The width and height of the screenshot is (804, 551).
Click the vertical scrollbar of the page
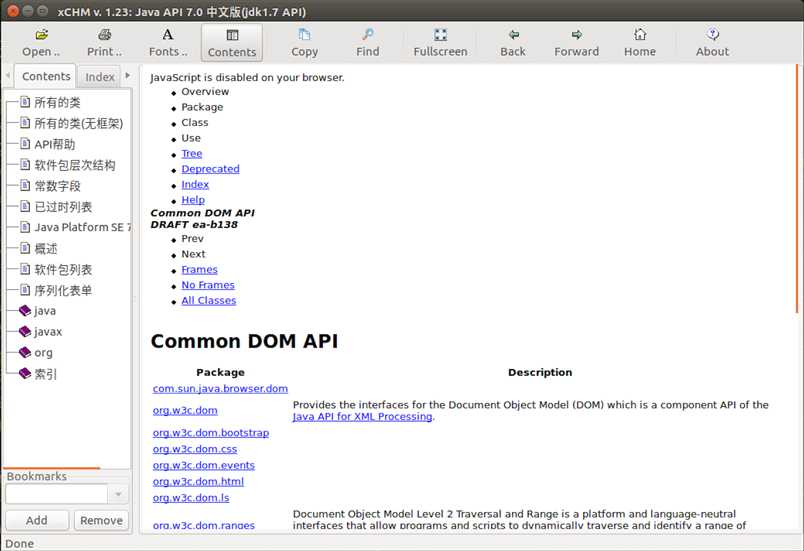click(797, 190)
